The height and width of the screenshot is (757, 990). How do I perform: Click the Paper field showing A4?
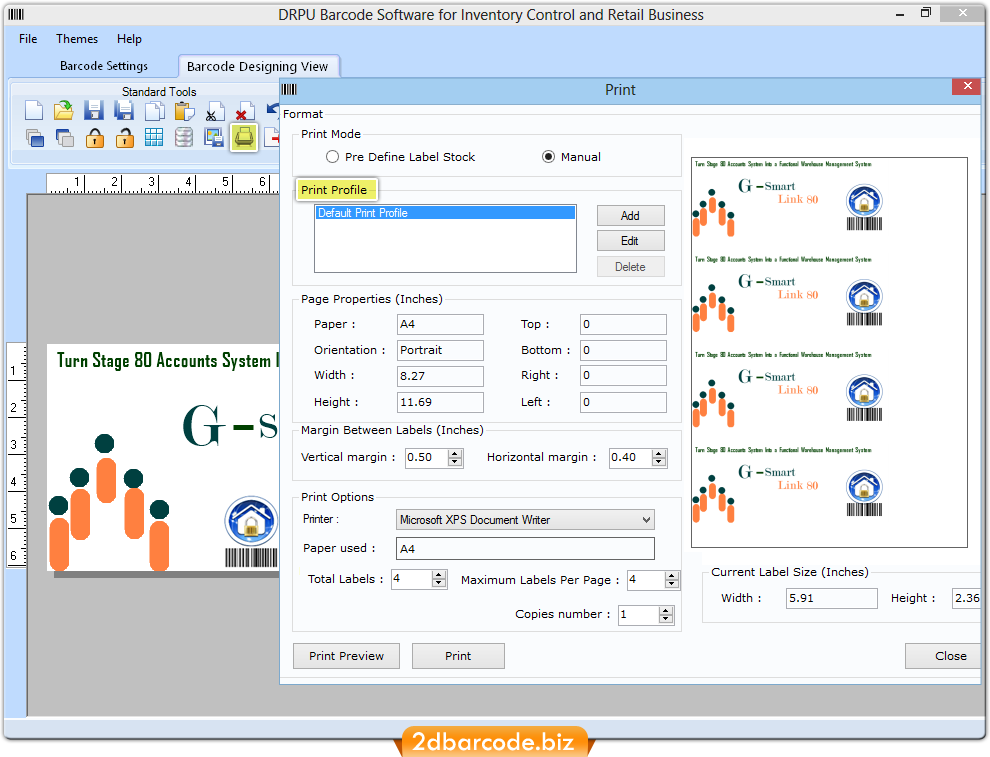click(x=440, y=324)
